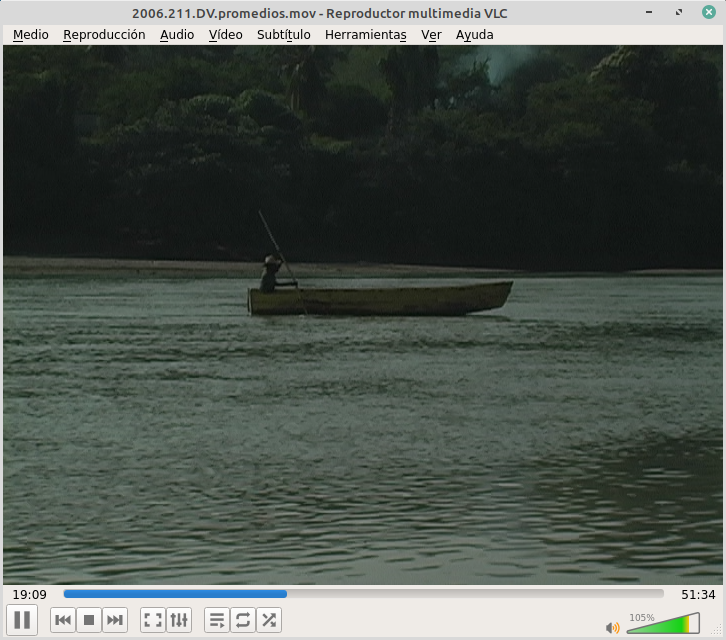The height and width of the screenshot is (640, 726).
Task: Maximize the VLC window
Action: click(679, 12)
